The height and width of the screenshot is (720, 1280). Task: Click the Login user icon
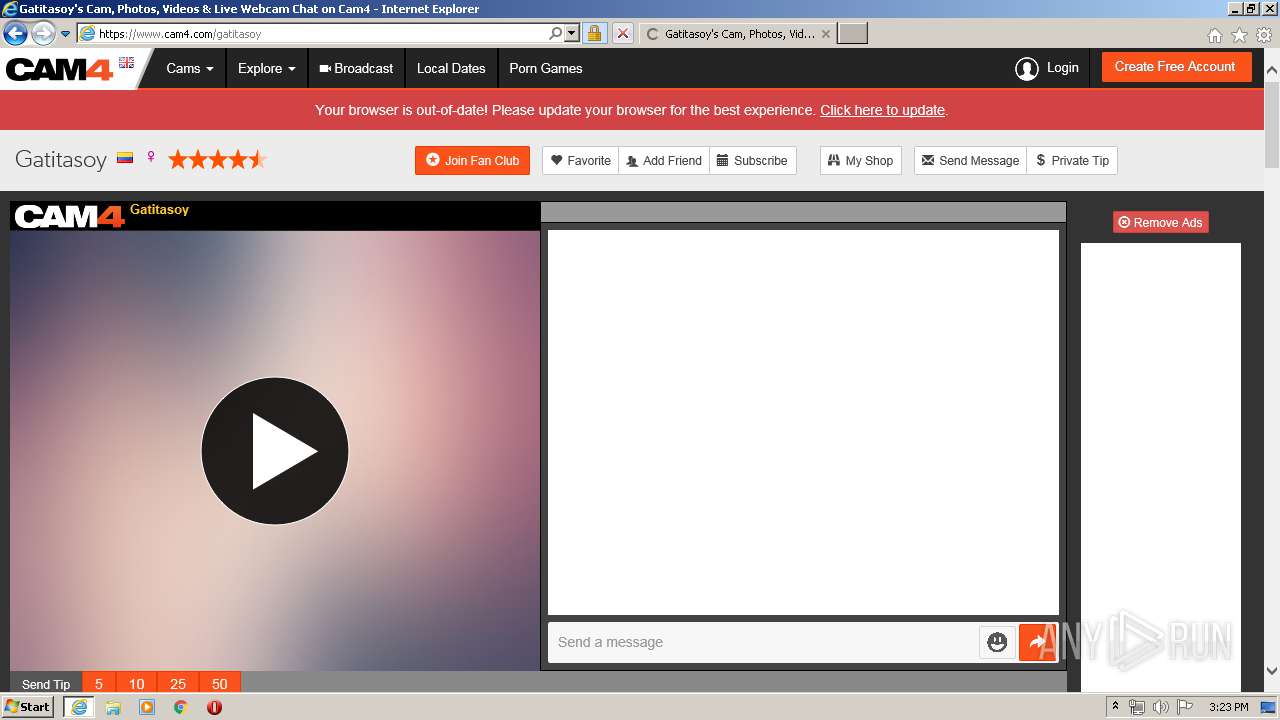coord(1027,68)
